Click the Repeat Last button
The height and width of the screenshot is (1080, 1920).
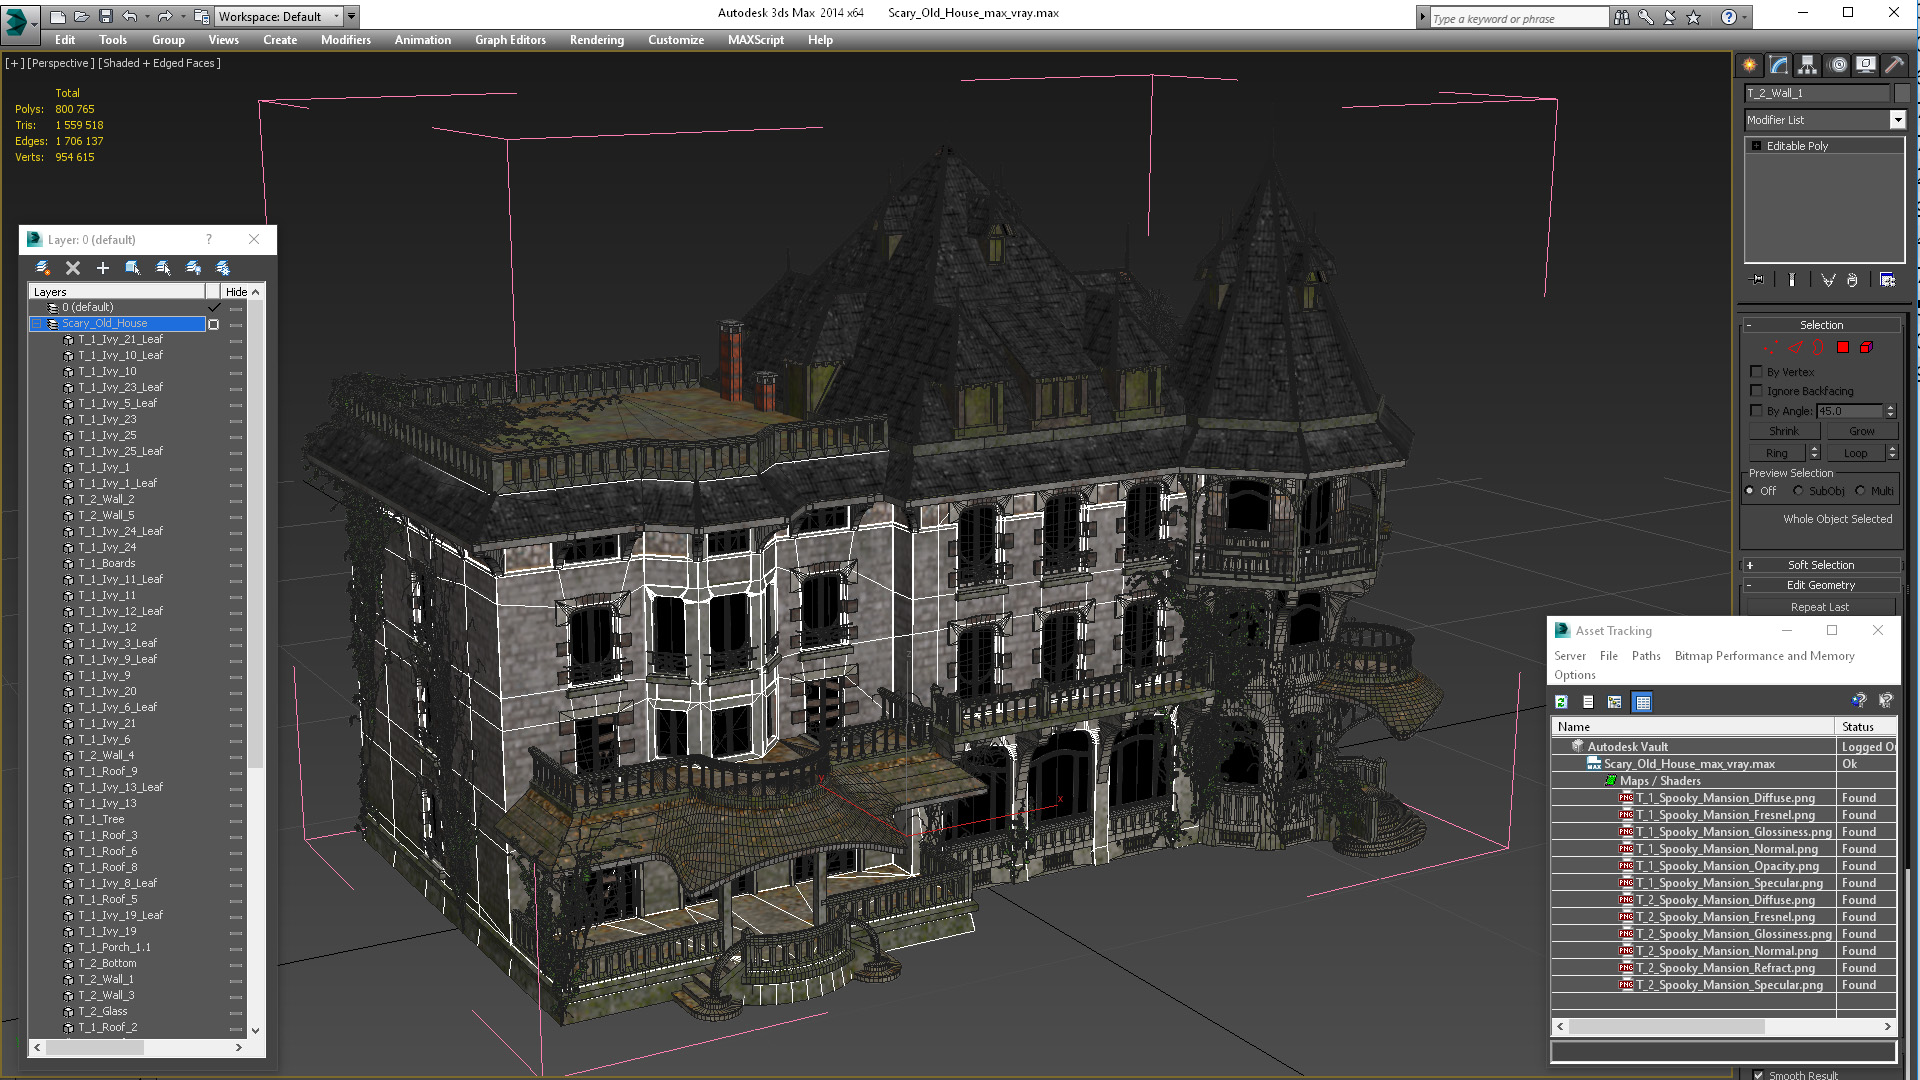coord(1820,607)
